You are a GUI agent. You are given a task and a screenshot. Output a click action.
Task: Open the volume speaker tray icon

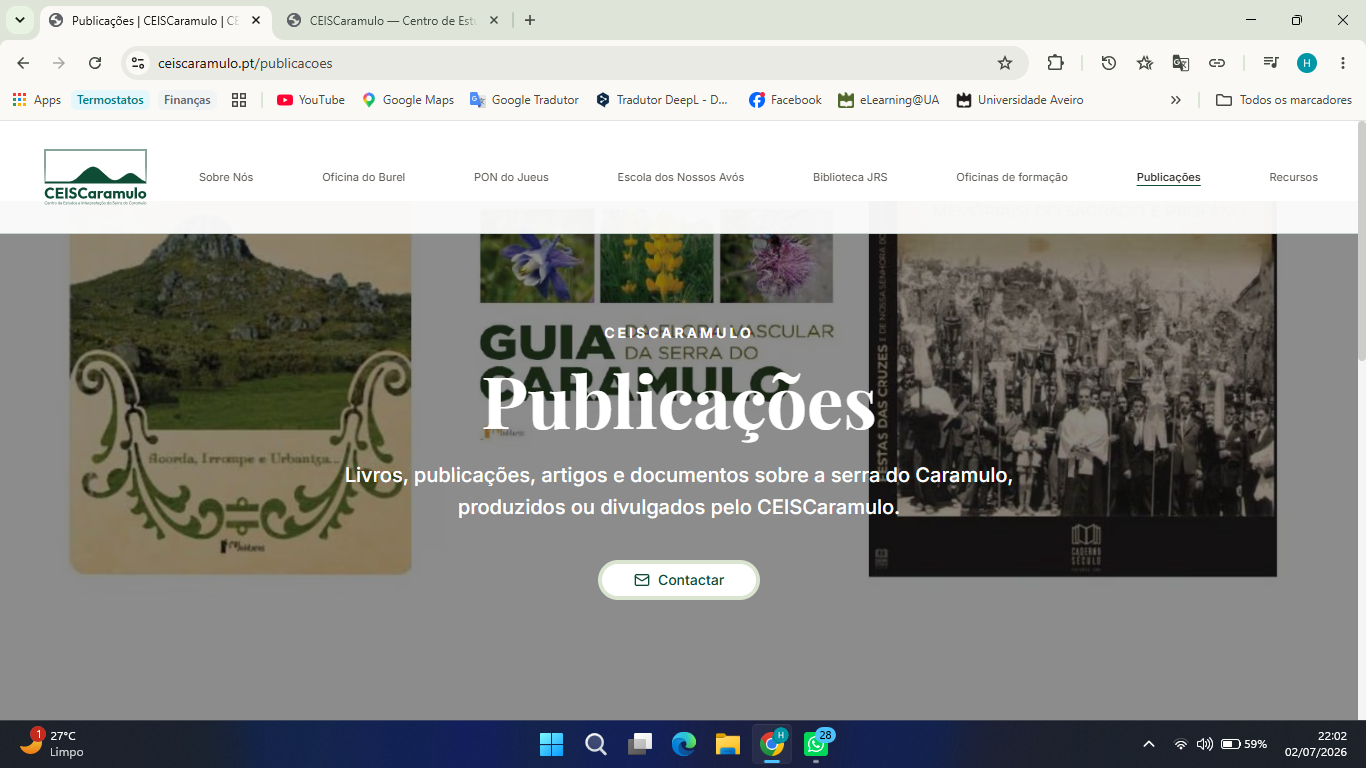[x=1204, y=744]
